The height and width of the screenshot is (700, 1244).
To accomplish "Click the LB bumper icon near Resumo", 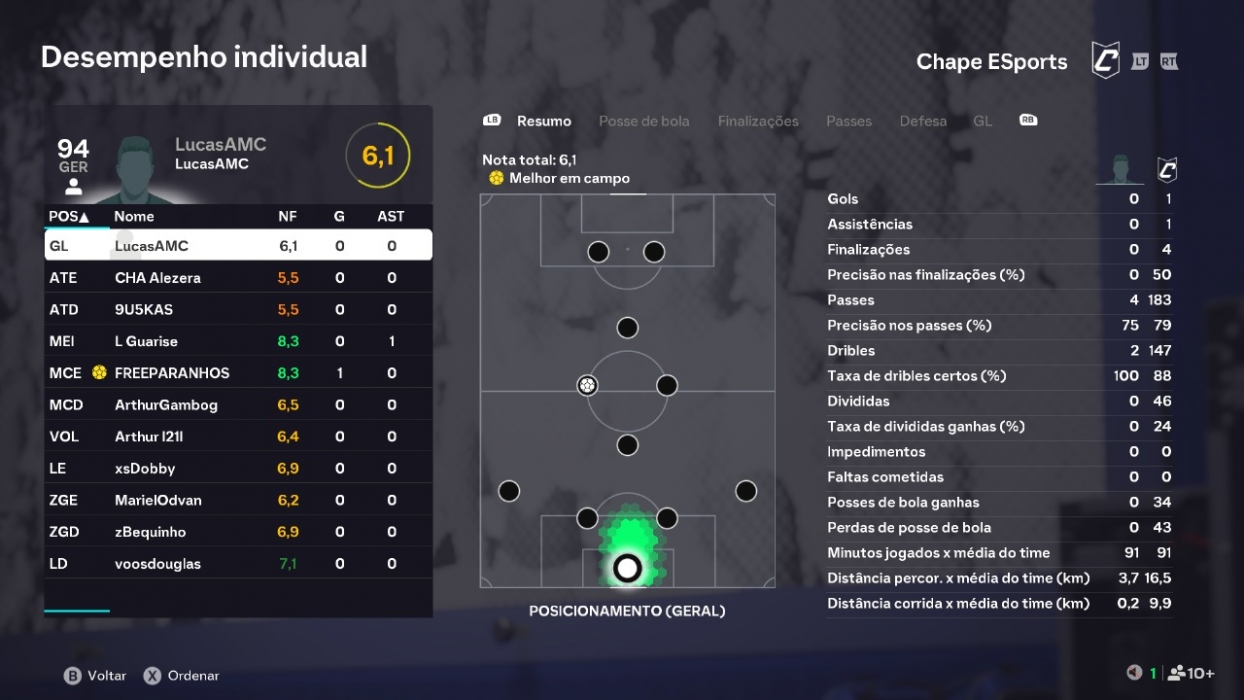I will 490,121.
